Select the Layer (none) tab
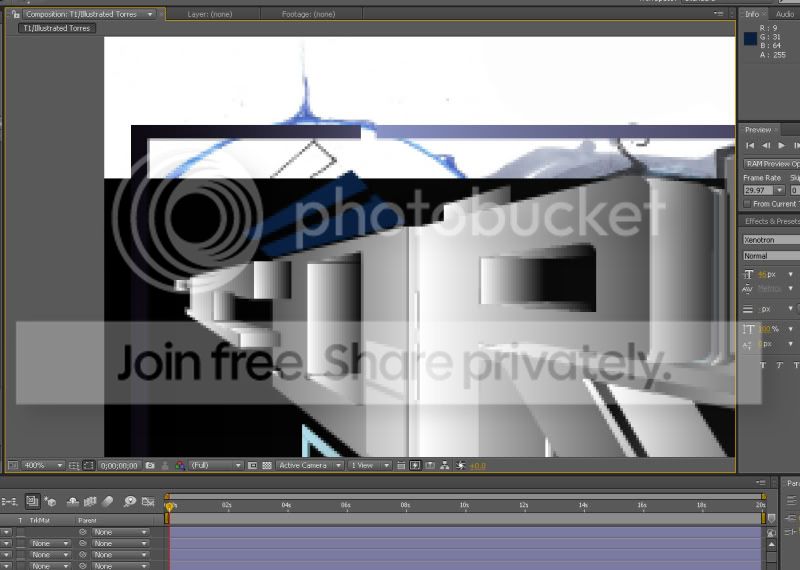Screen dimensions: 800x570 pos(210,14)
